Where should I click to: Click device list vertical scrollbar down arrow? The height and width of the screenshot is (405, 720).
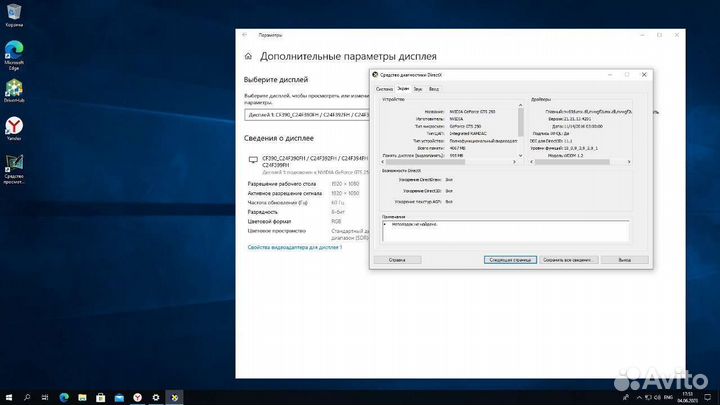(x=520, y=156)
